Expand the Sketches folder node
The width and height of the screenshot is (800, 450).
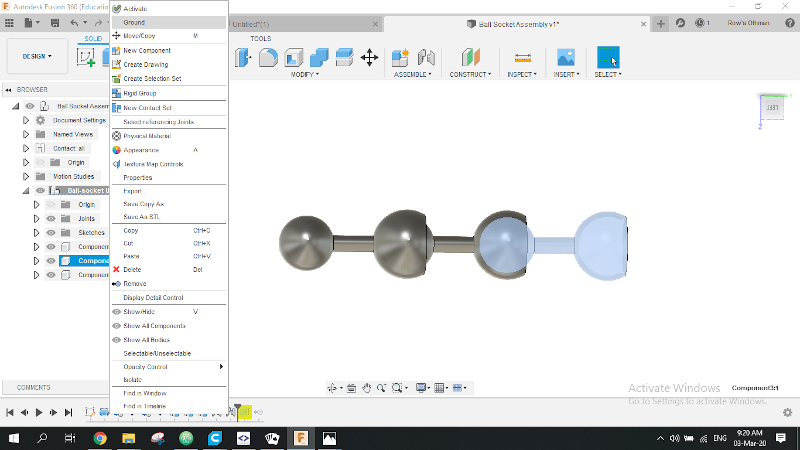coord(36,233)
